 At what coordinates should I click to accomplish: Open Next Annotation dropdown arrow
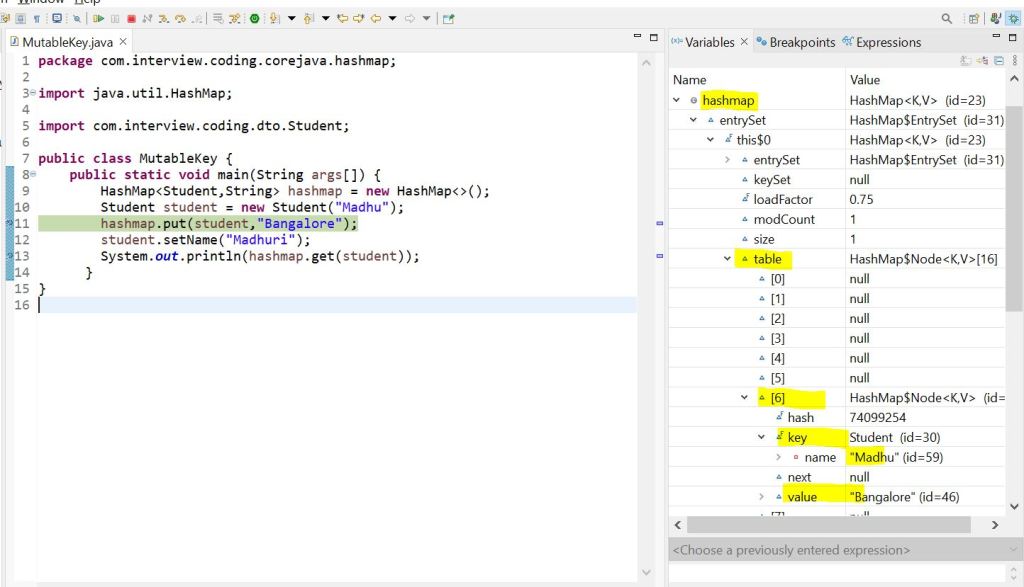pyautogui.click(x=291, y=18)
